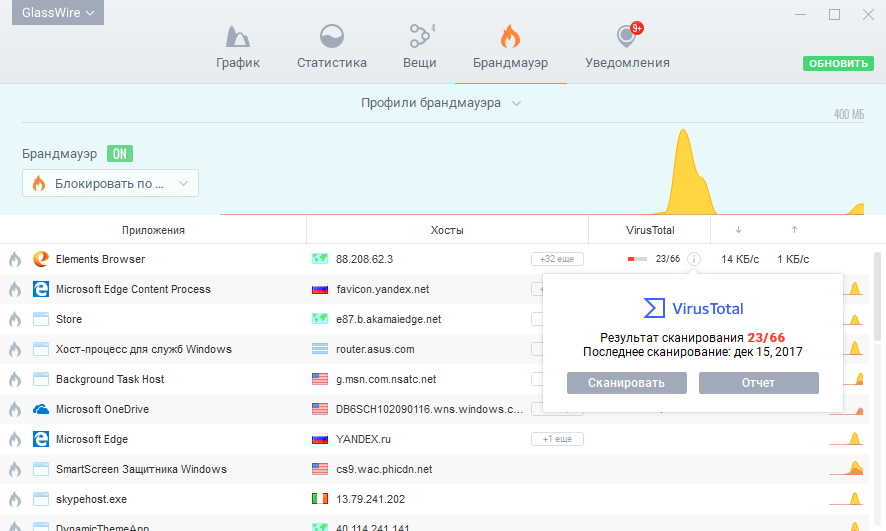Open the Блокировать по... mode dropdown
This screenshot has height=531, width=886.
click(x=110, y=184)
